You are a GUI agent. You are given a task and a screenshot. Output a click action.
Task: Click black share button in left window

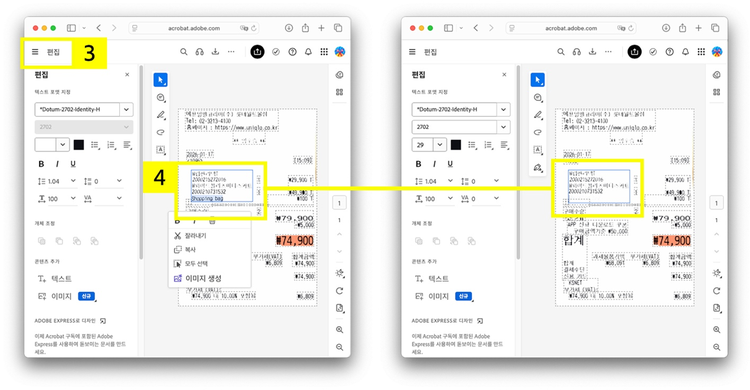point(257,52)
